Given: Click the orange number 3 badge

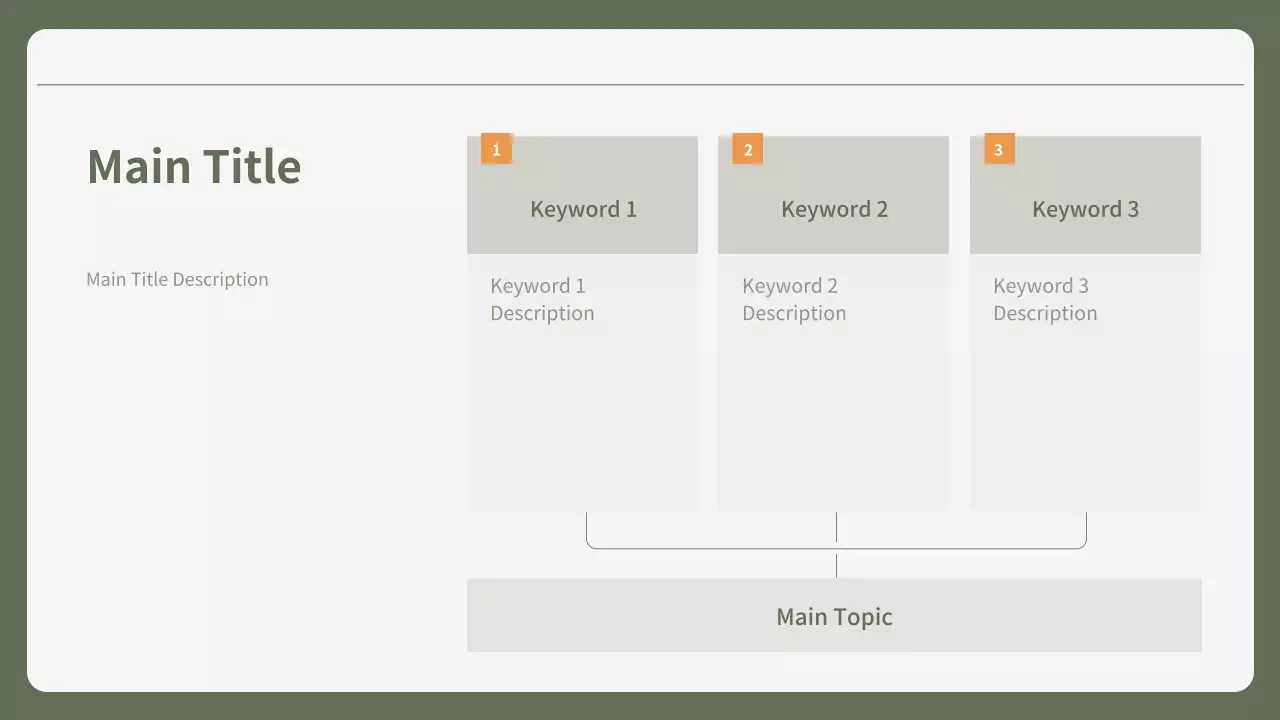Looking at the screenshot, I should [998, 150].
